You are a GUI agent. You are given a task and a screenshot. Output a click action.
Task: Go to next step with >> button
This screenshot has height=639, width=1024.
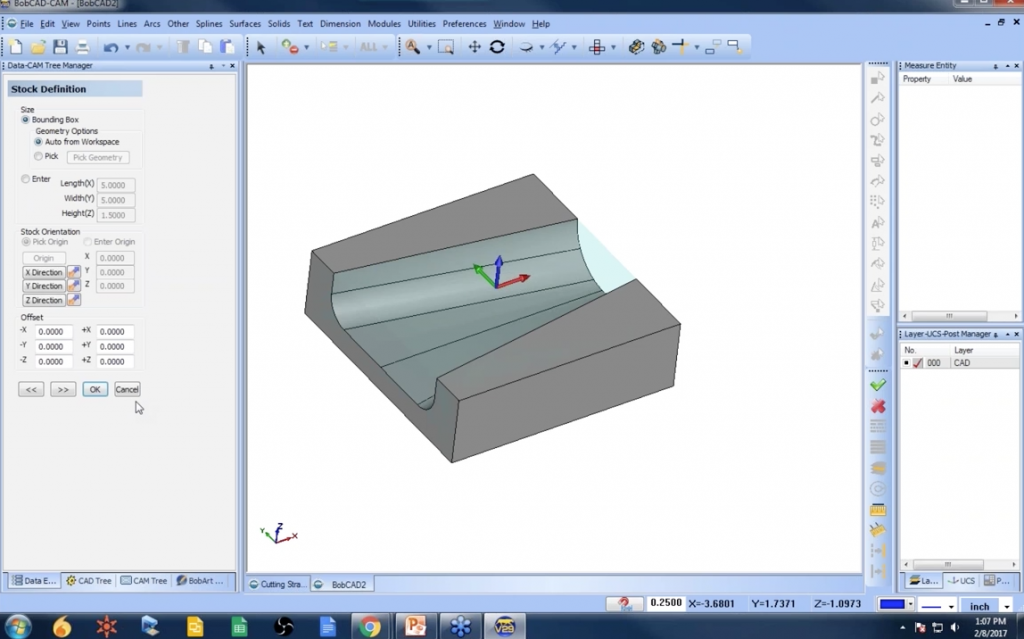pos(63,389)
